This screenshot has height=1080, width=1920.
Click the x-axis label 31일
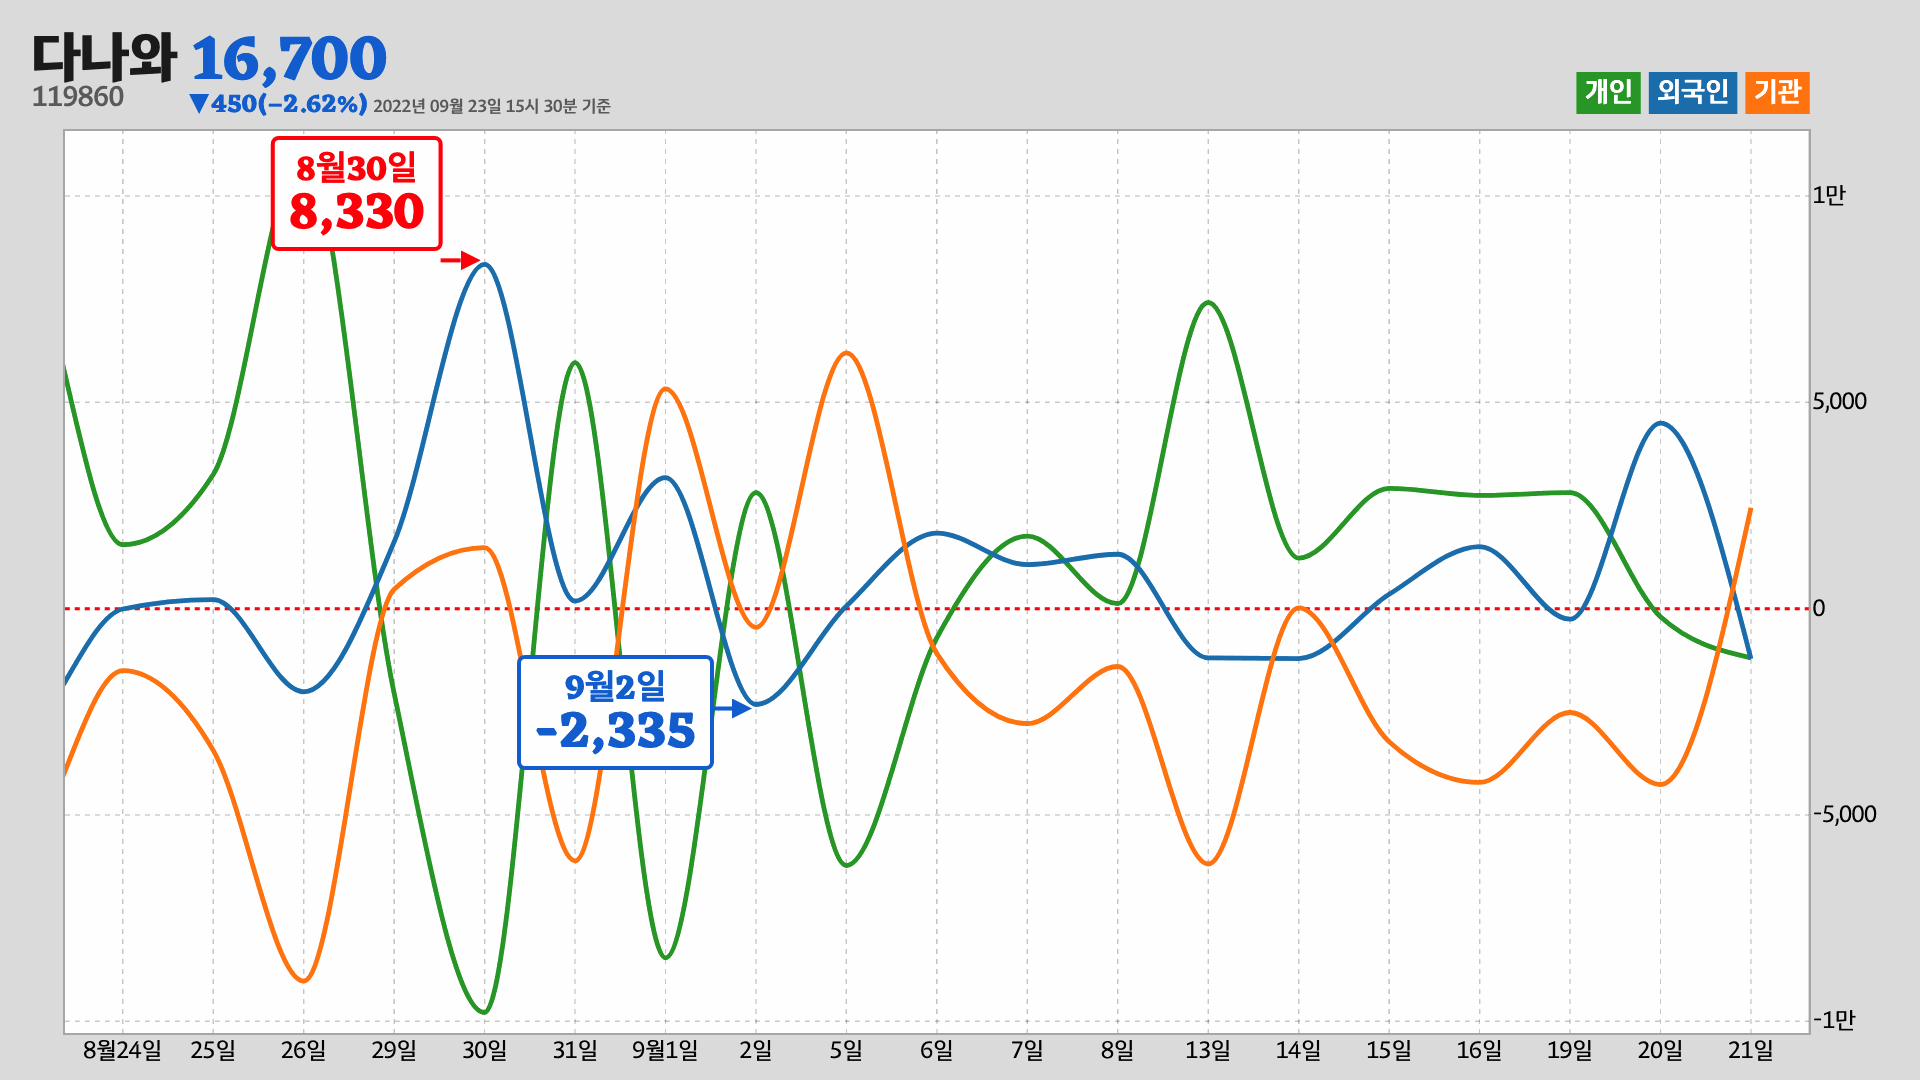pos(575,1050)
